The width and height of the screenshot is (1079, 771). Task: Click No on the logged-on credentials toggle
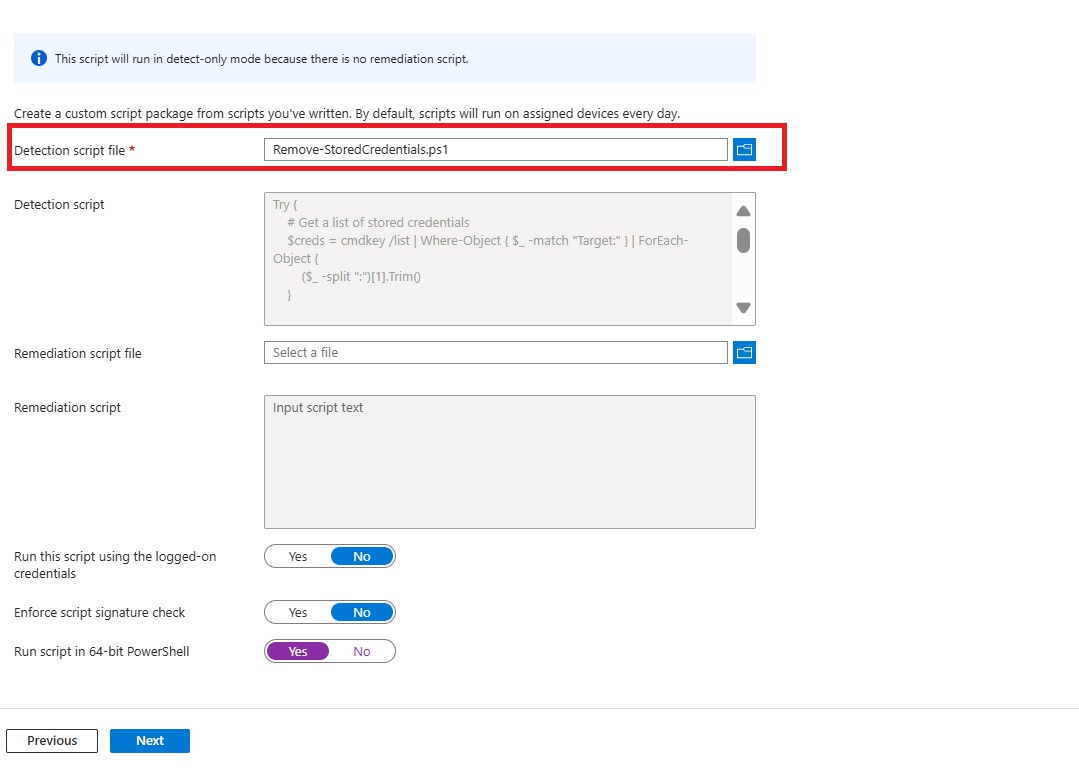click(362, 556)
